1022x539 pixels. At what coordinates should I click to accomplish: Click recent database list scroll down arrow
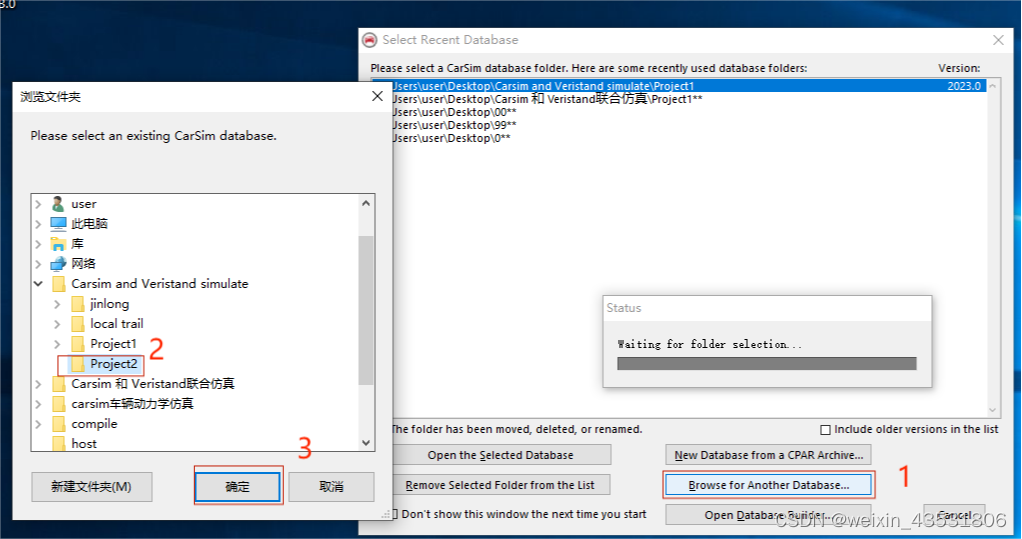pyautogui.click(x=993, y=410)
